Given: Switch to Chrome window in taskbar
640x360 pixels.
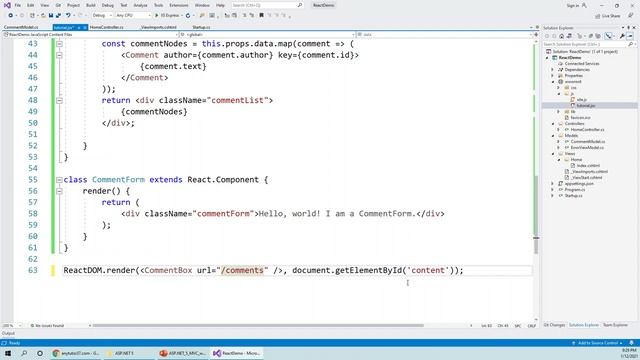Looking at the screenshot, I should tap(76, 353).
